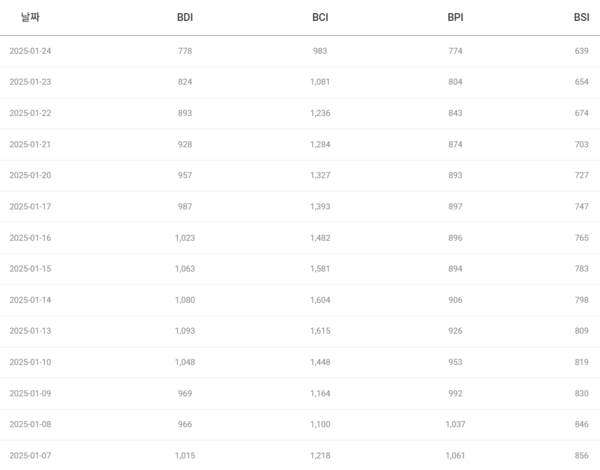Click BDI value 778
Image resolution: width=600 pixels, height=470 pixels.
185,51
